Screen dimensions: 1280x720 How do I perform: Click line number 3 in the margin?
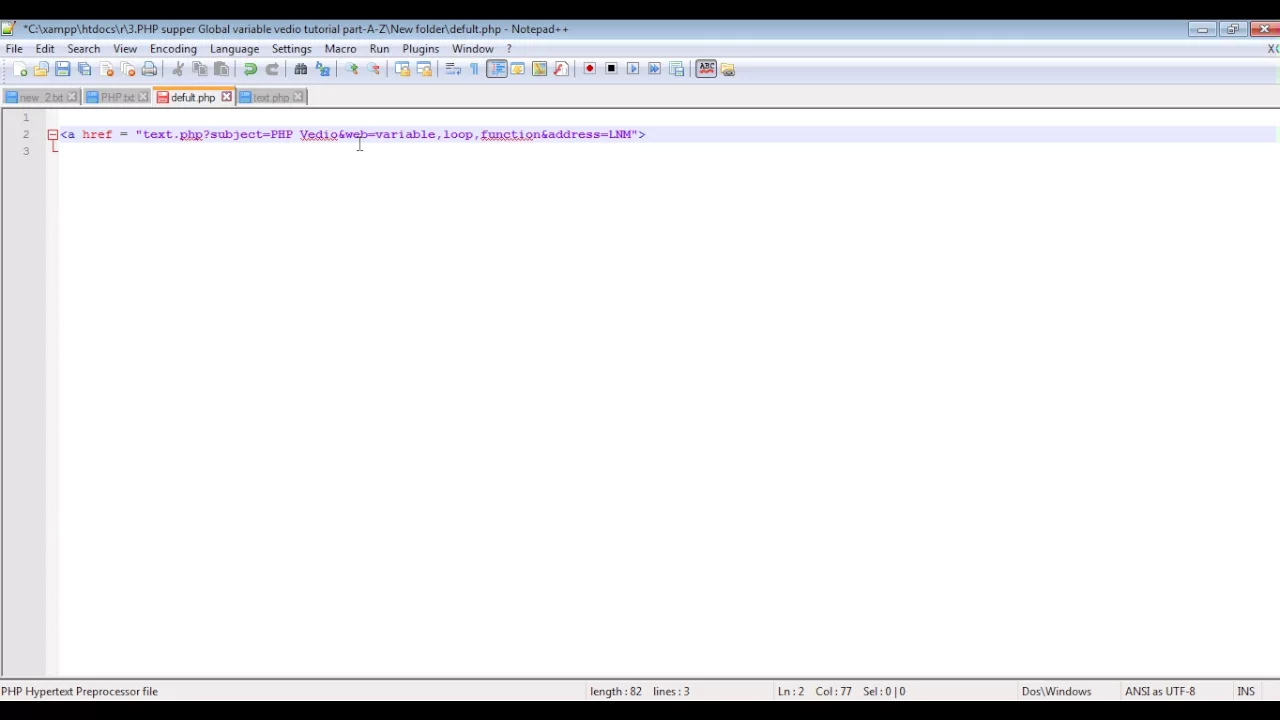coord(26,151)
